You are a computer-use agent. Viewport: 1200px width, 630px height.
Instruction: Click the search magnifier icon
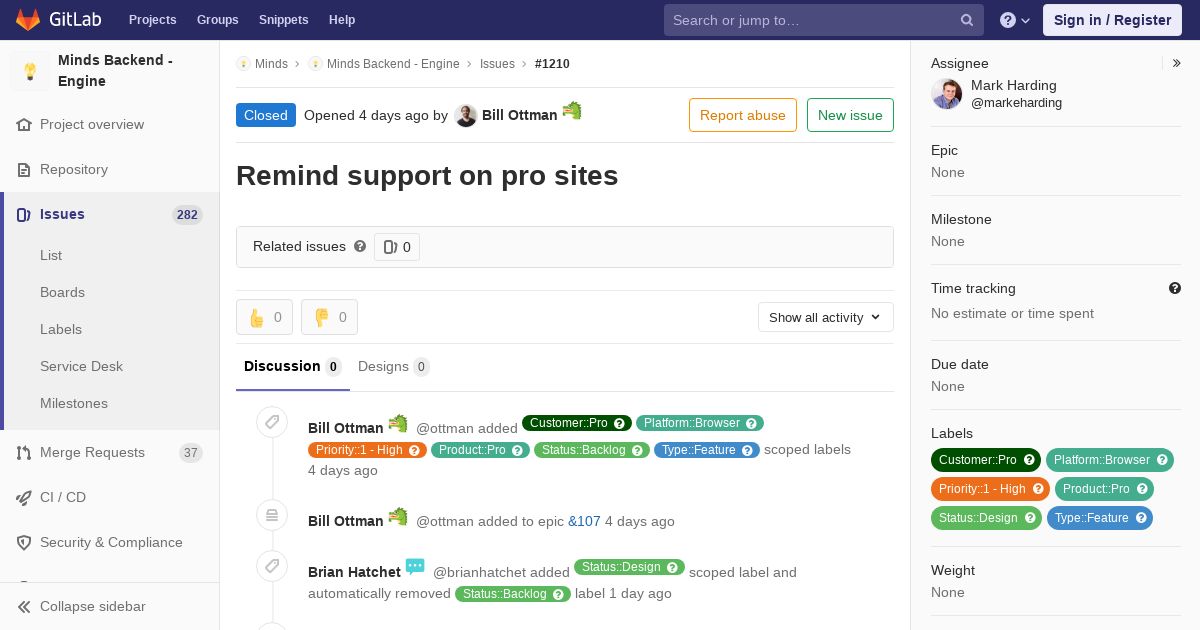[967, 20]
